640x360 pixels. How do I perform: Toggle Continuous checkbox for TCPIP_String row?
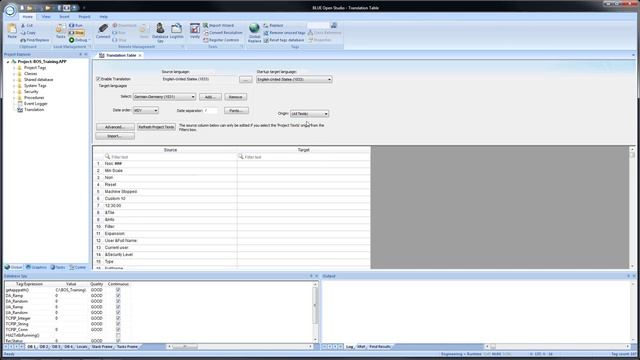[118, 324]
